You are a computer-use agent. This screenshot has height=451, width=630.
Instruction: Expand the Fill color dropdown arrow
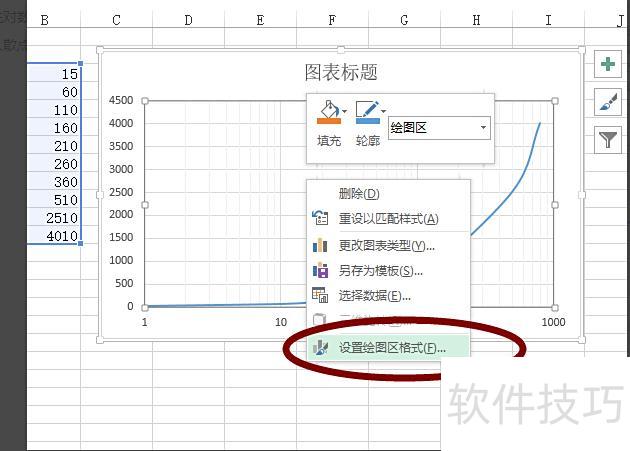[344, 111]
